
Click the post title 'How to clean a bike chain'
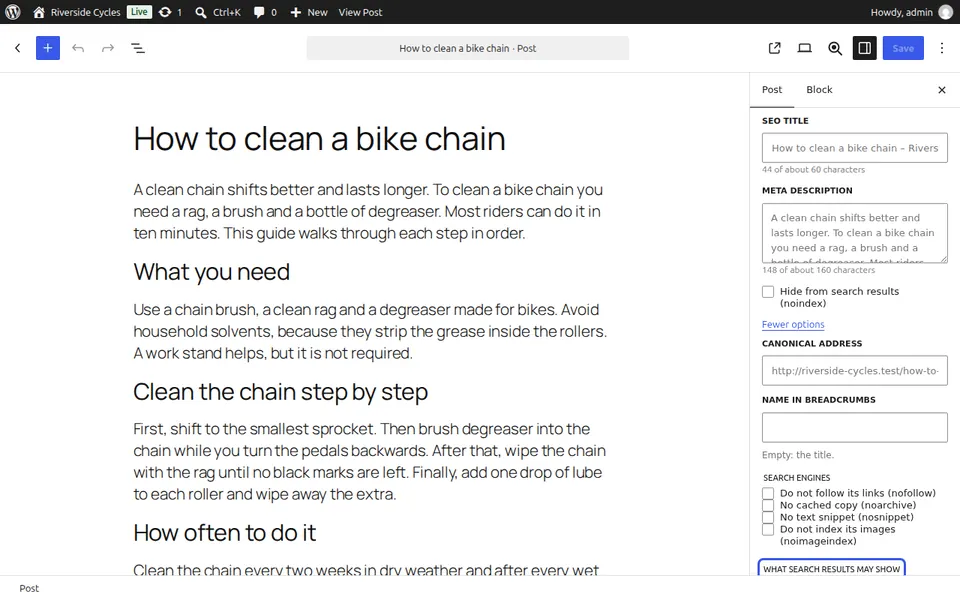coord(320,139)
